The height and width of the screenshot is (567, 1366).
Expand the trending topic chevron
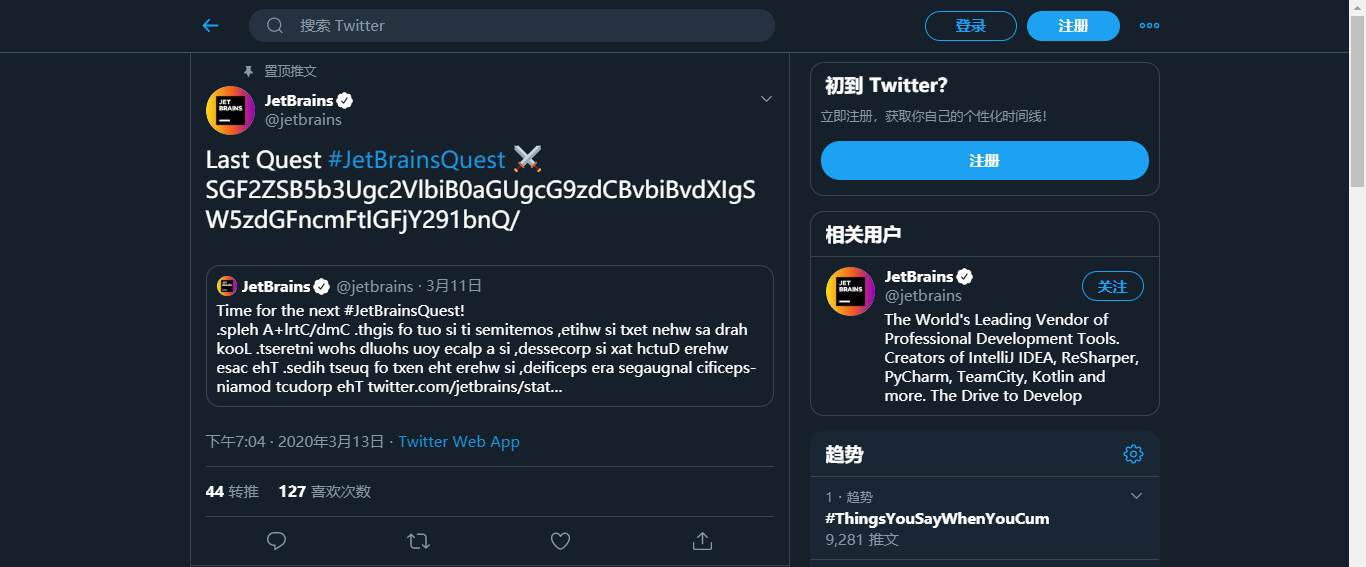pos(1136,496)
